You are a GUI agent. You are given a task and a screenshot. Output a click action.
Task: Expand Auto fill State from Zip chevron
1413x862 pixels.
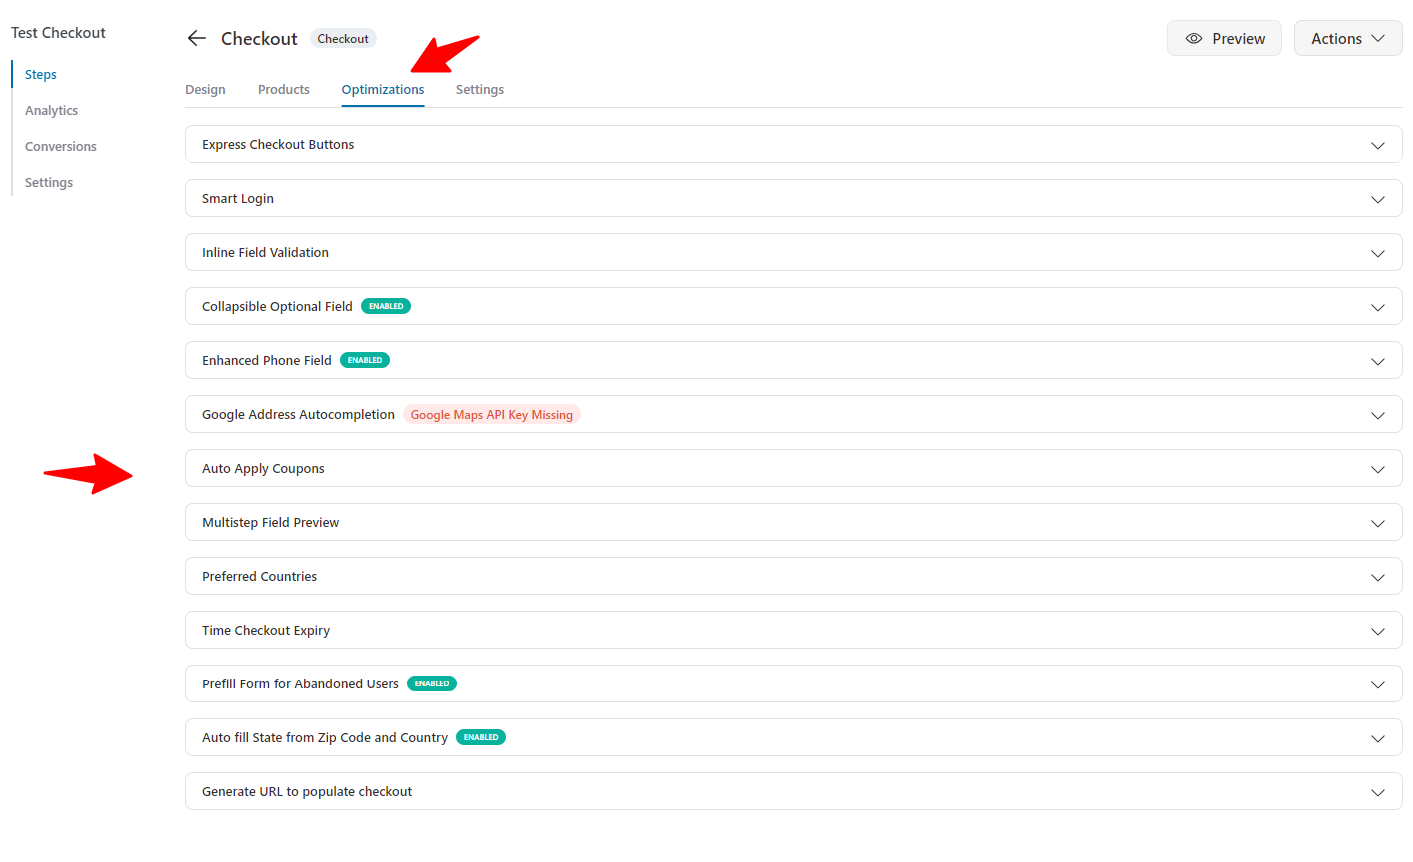pos(1378,738)
